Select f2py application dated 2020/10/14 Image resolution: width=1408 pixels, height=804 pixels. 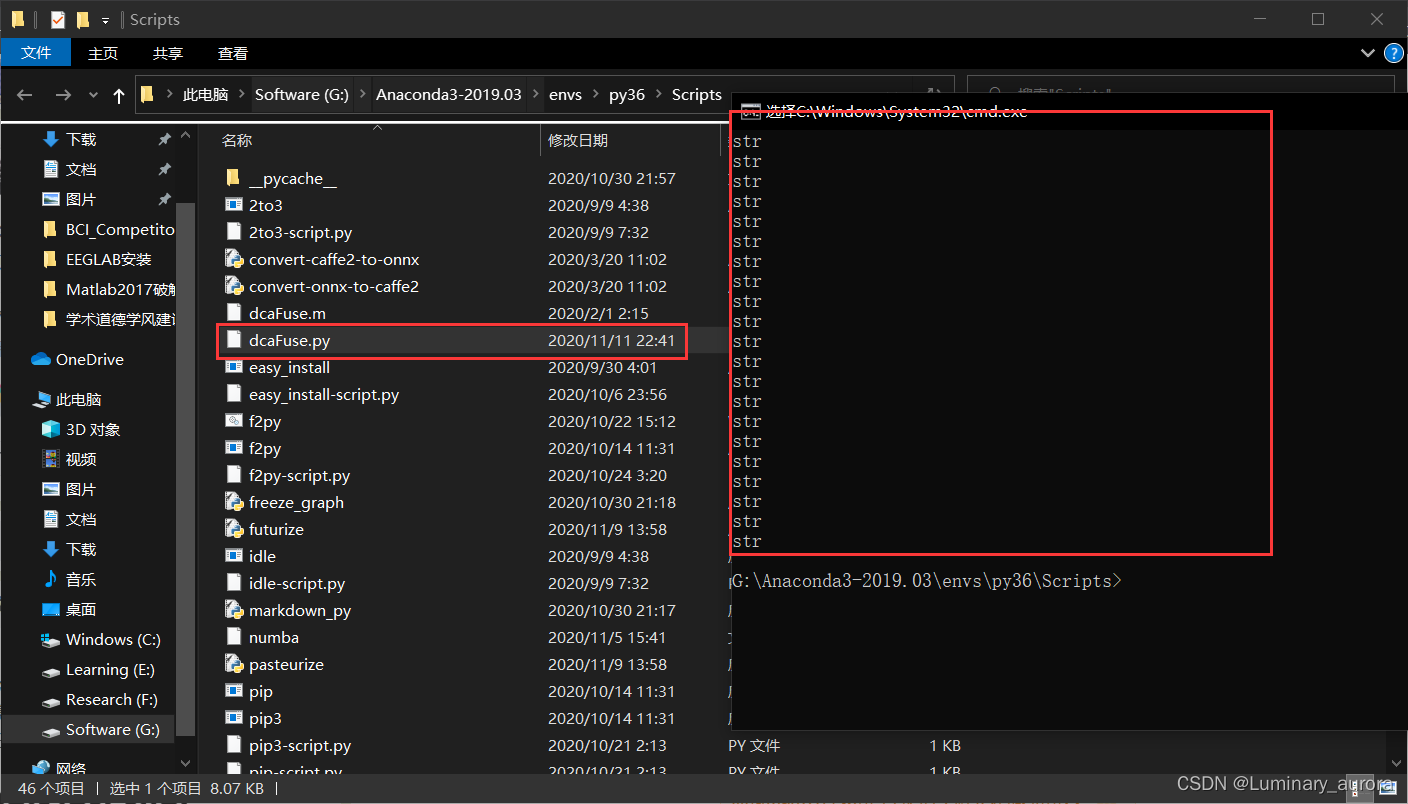tap(265, 449)
